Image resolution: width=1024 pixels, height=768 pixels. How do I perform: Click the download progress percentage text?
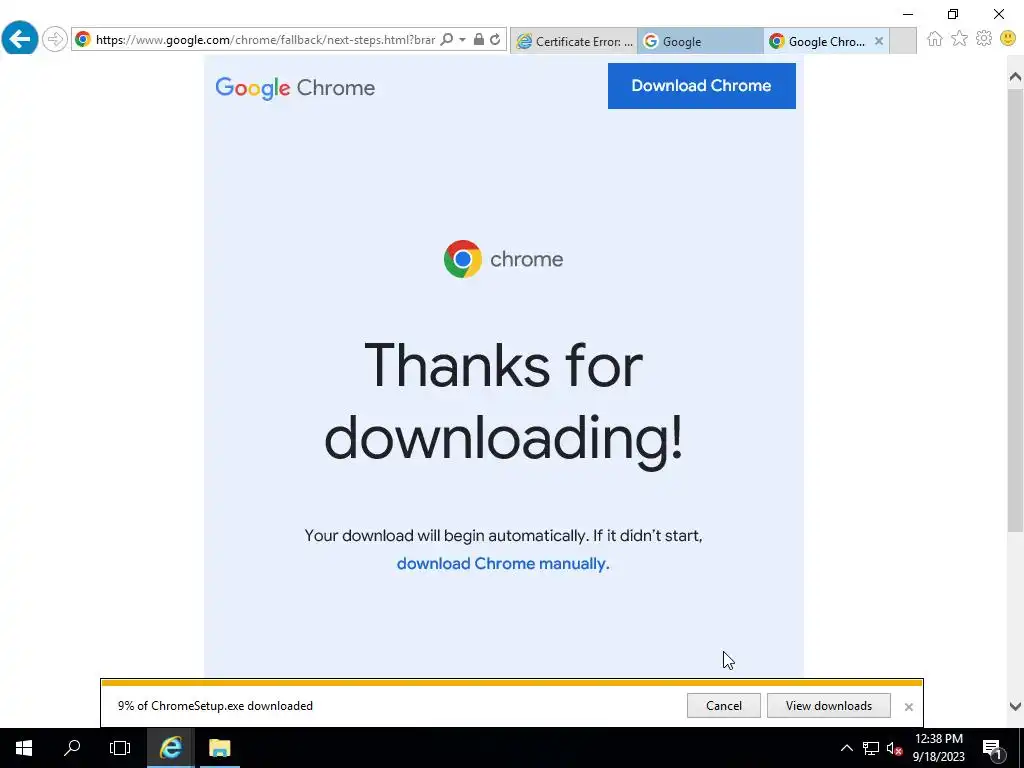pos(215,705)
